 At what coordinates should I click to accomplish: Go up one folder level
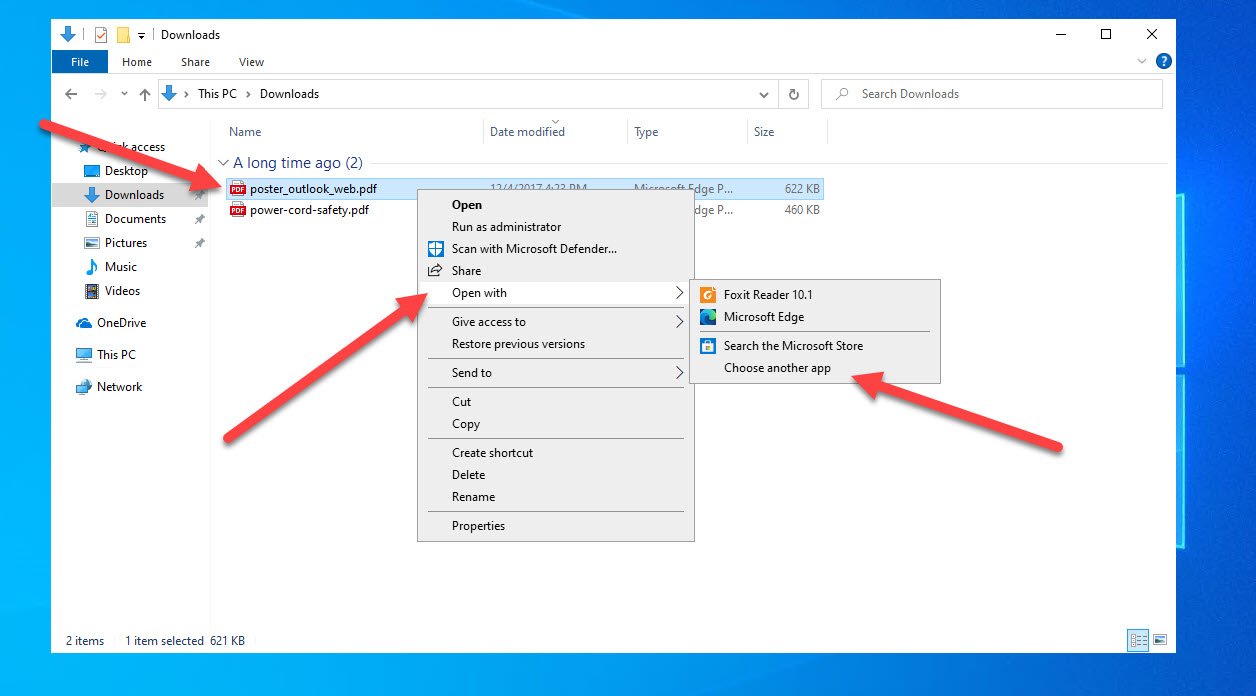click(145, 94)
